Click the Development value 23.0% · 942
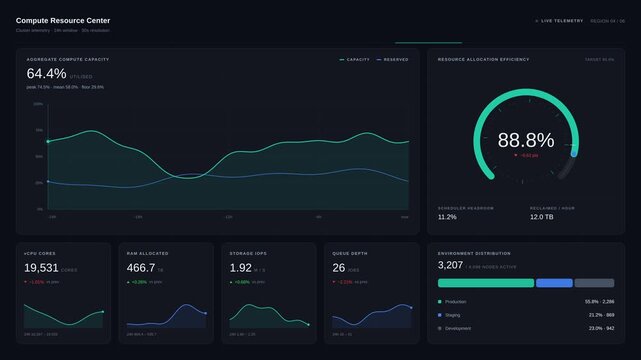The height and width of the screenshot is (360, 641). (x=601, y=328)
